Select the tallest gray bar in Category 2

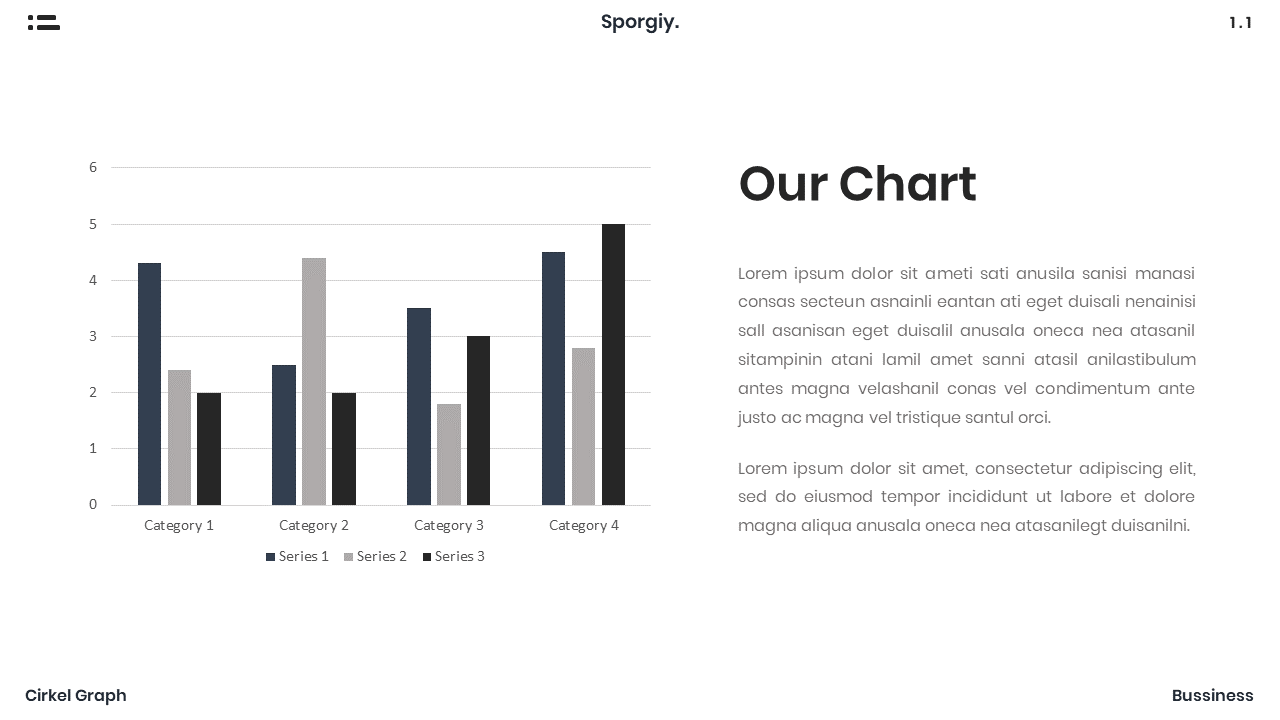[x=314, y=381]
